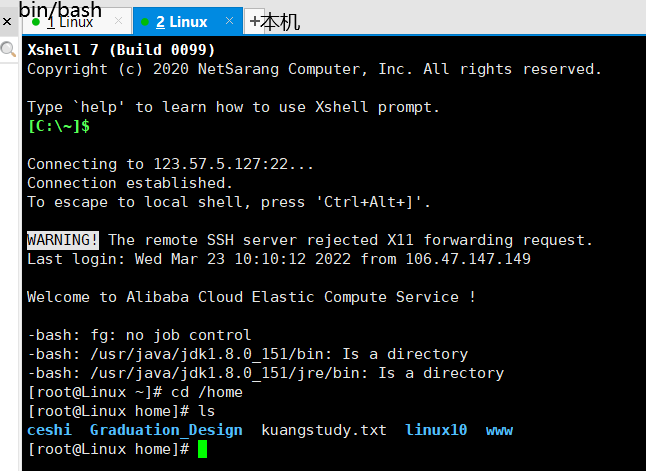
Task: Switch to the "1 Linux" session tab
Action: pyautogui.click(x=72, y=21)
